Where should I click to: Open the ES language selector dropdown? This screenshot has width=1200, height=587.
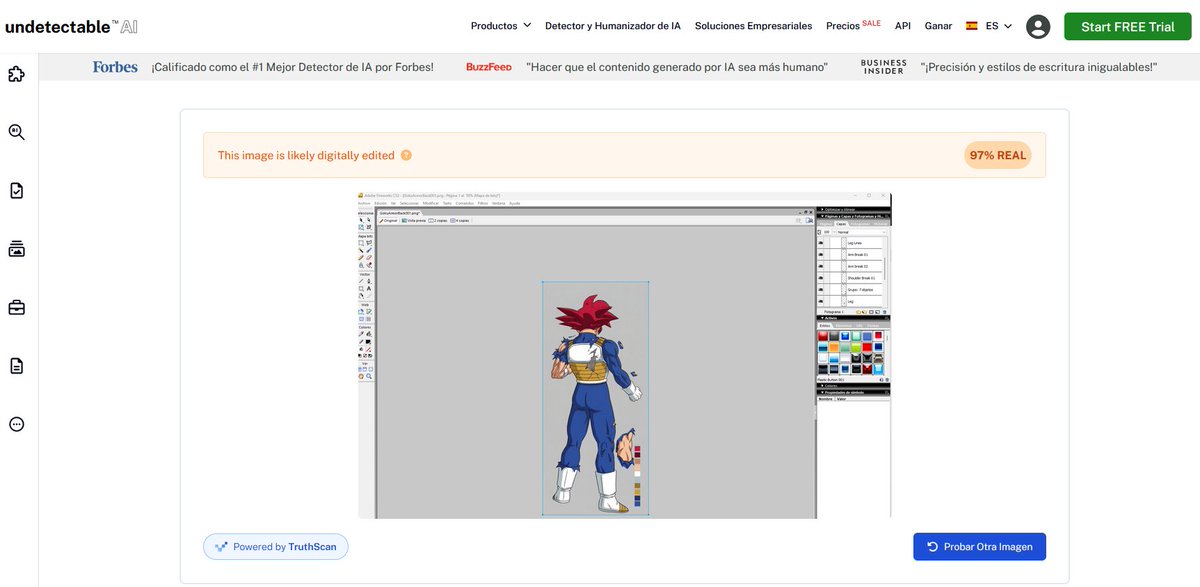click(x=989, y=26)
